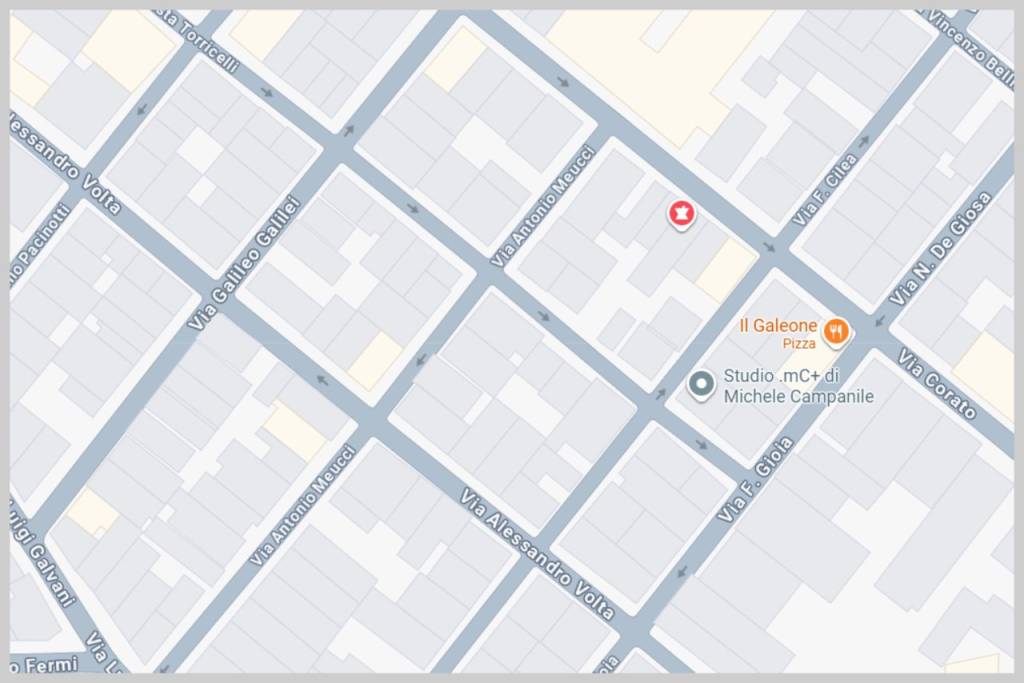The width and height of the screenshot is (1024, 683).
Task: Click the Via Galileo Galilei street label
Action: [244, 262]
